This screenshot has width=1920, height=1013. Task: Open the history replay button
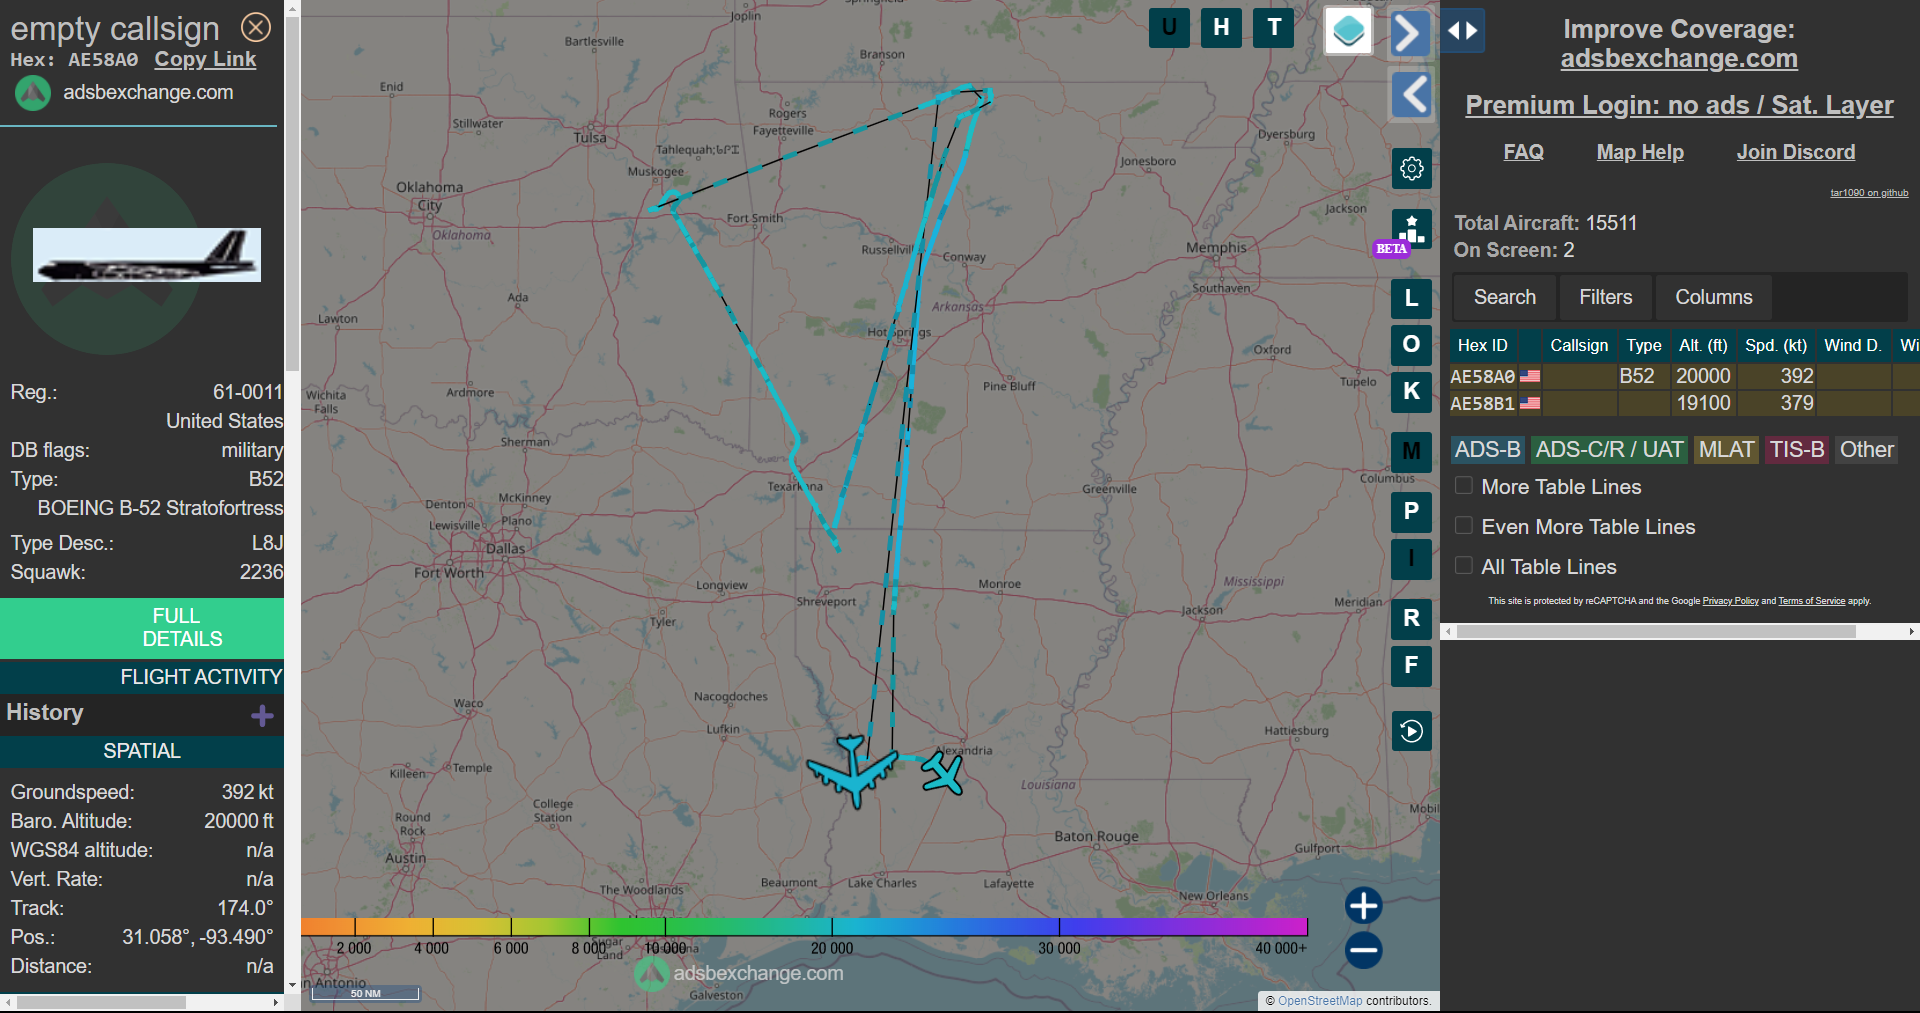click(1411, 731)
